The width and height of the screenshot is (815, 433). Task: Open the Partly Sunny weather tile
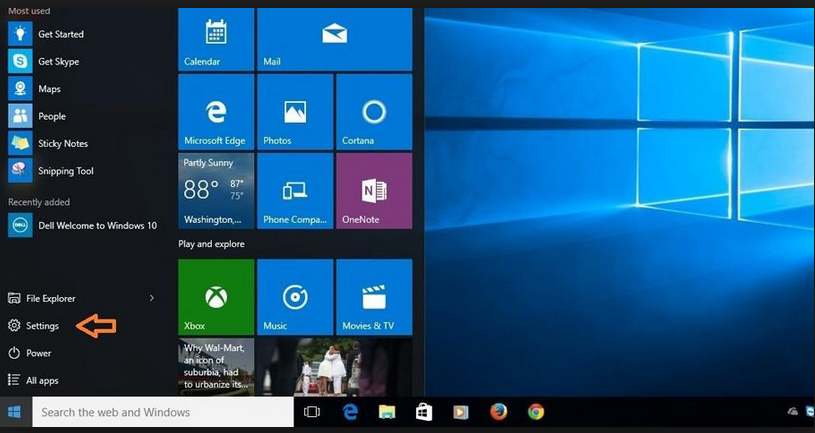216,191
